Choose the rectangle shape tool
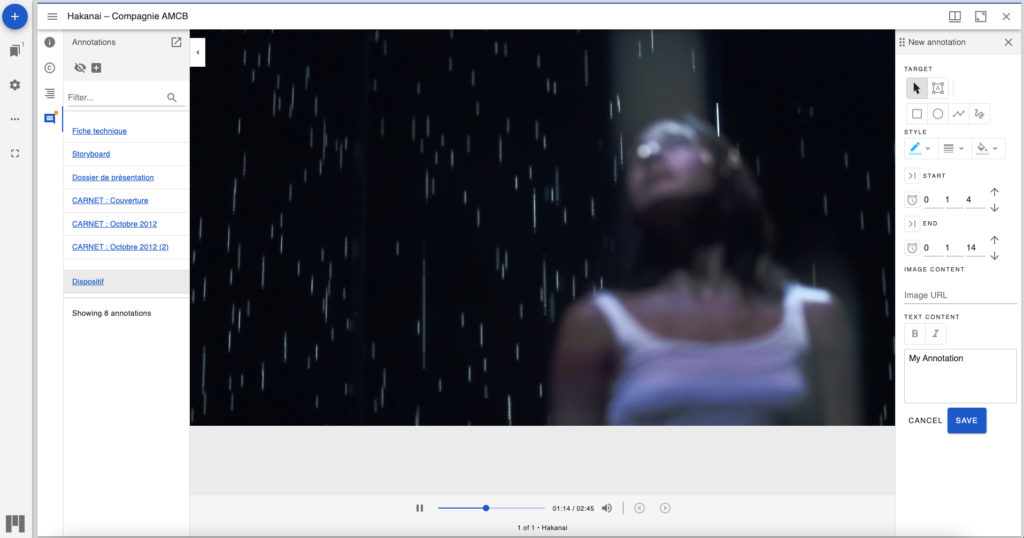Viewport: 1024px width, 538px height. [x=917, y=114]
